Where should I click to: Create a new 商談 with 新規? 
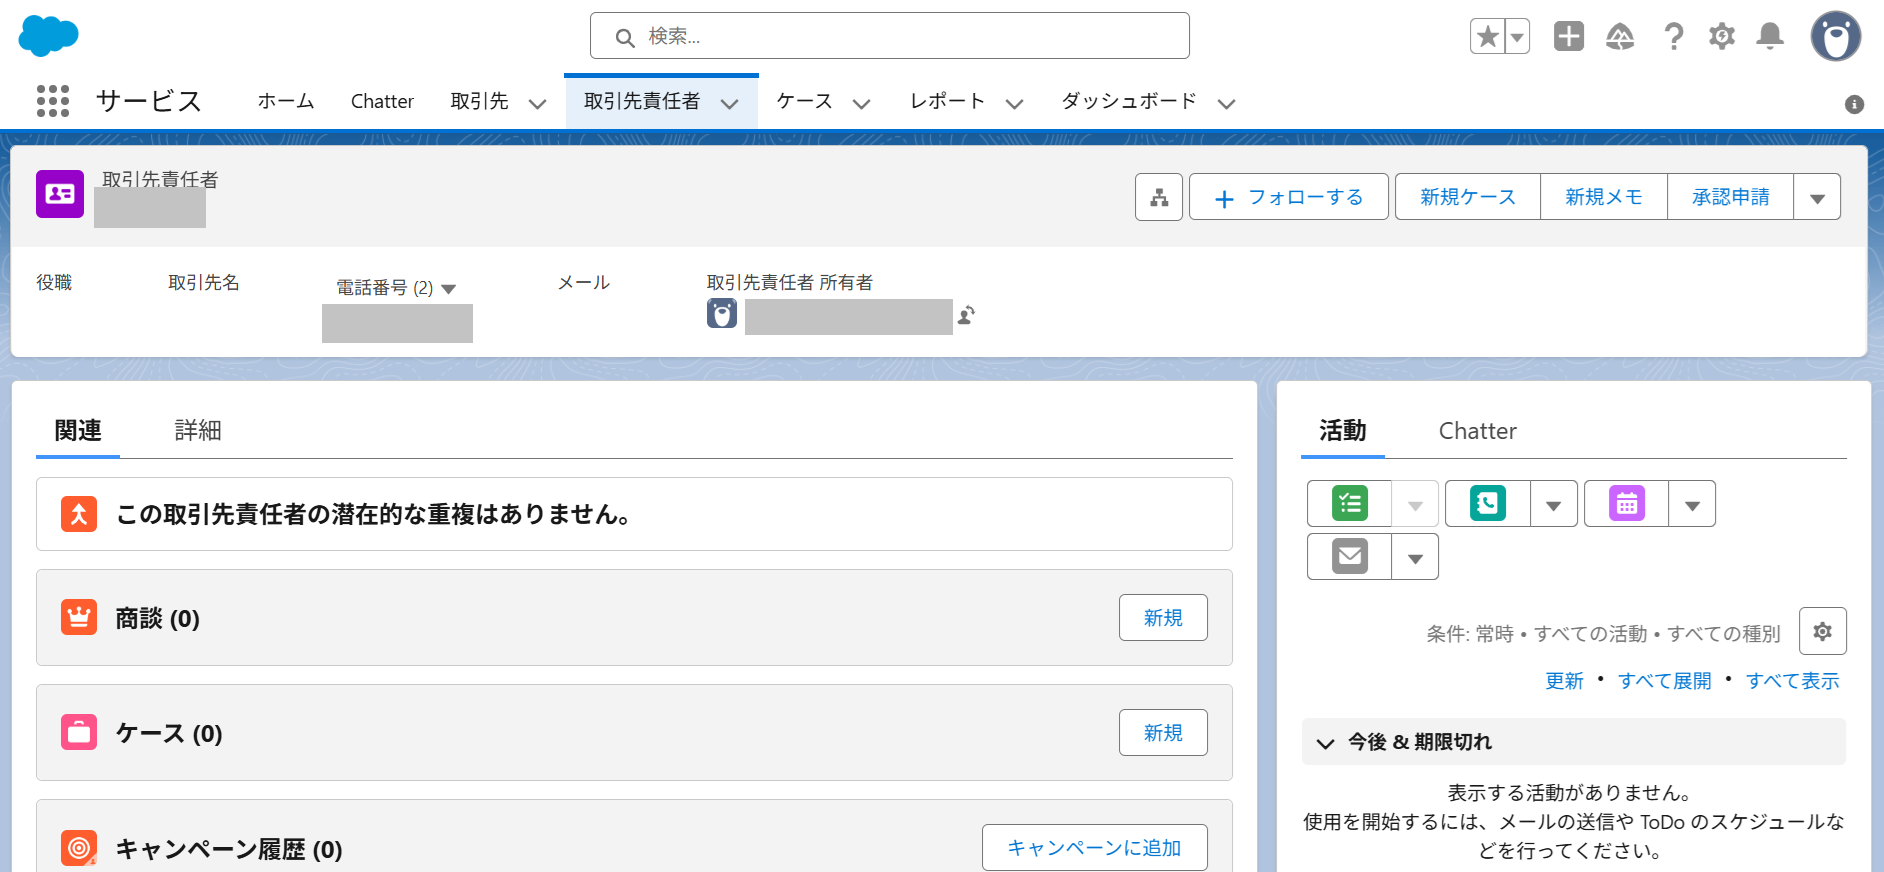click(1163, 617)
